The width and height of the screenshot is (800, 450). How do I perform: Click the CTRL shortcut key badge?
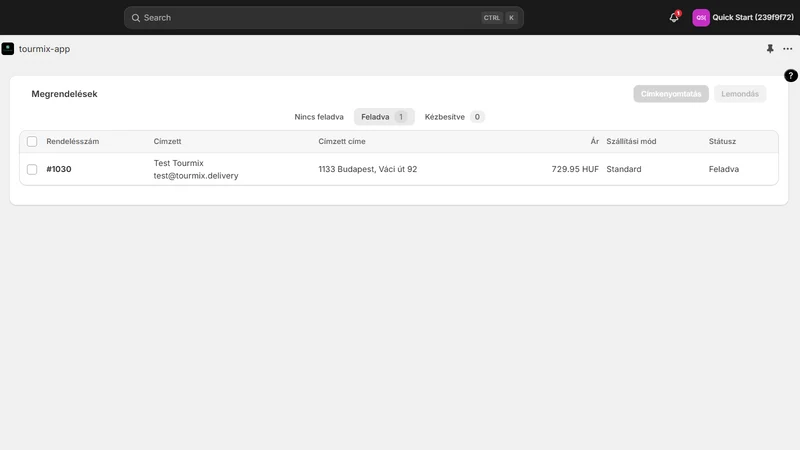coord(492,18)
